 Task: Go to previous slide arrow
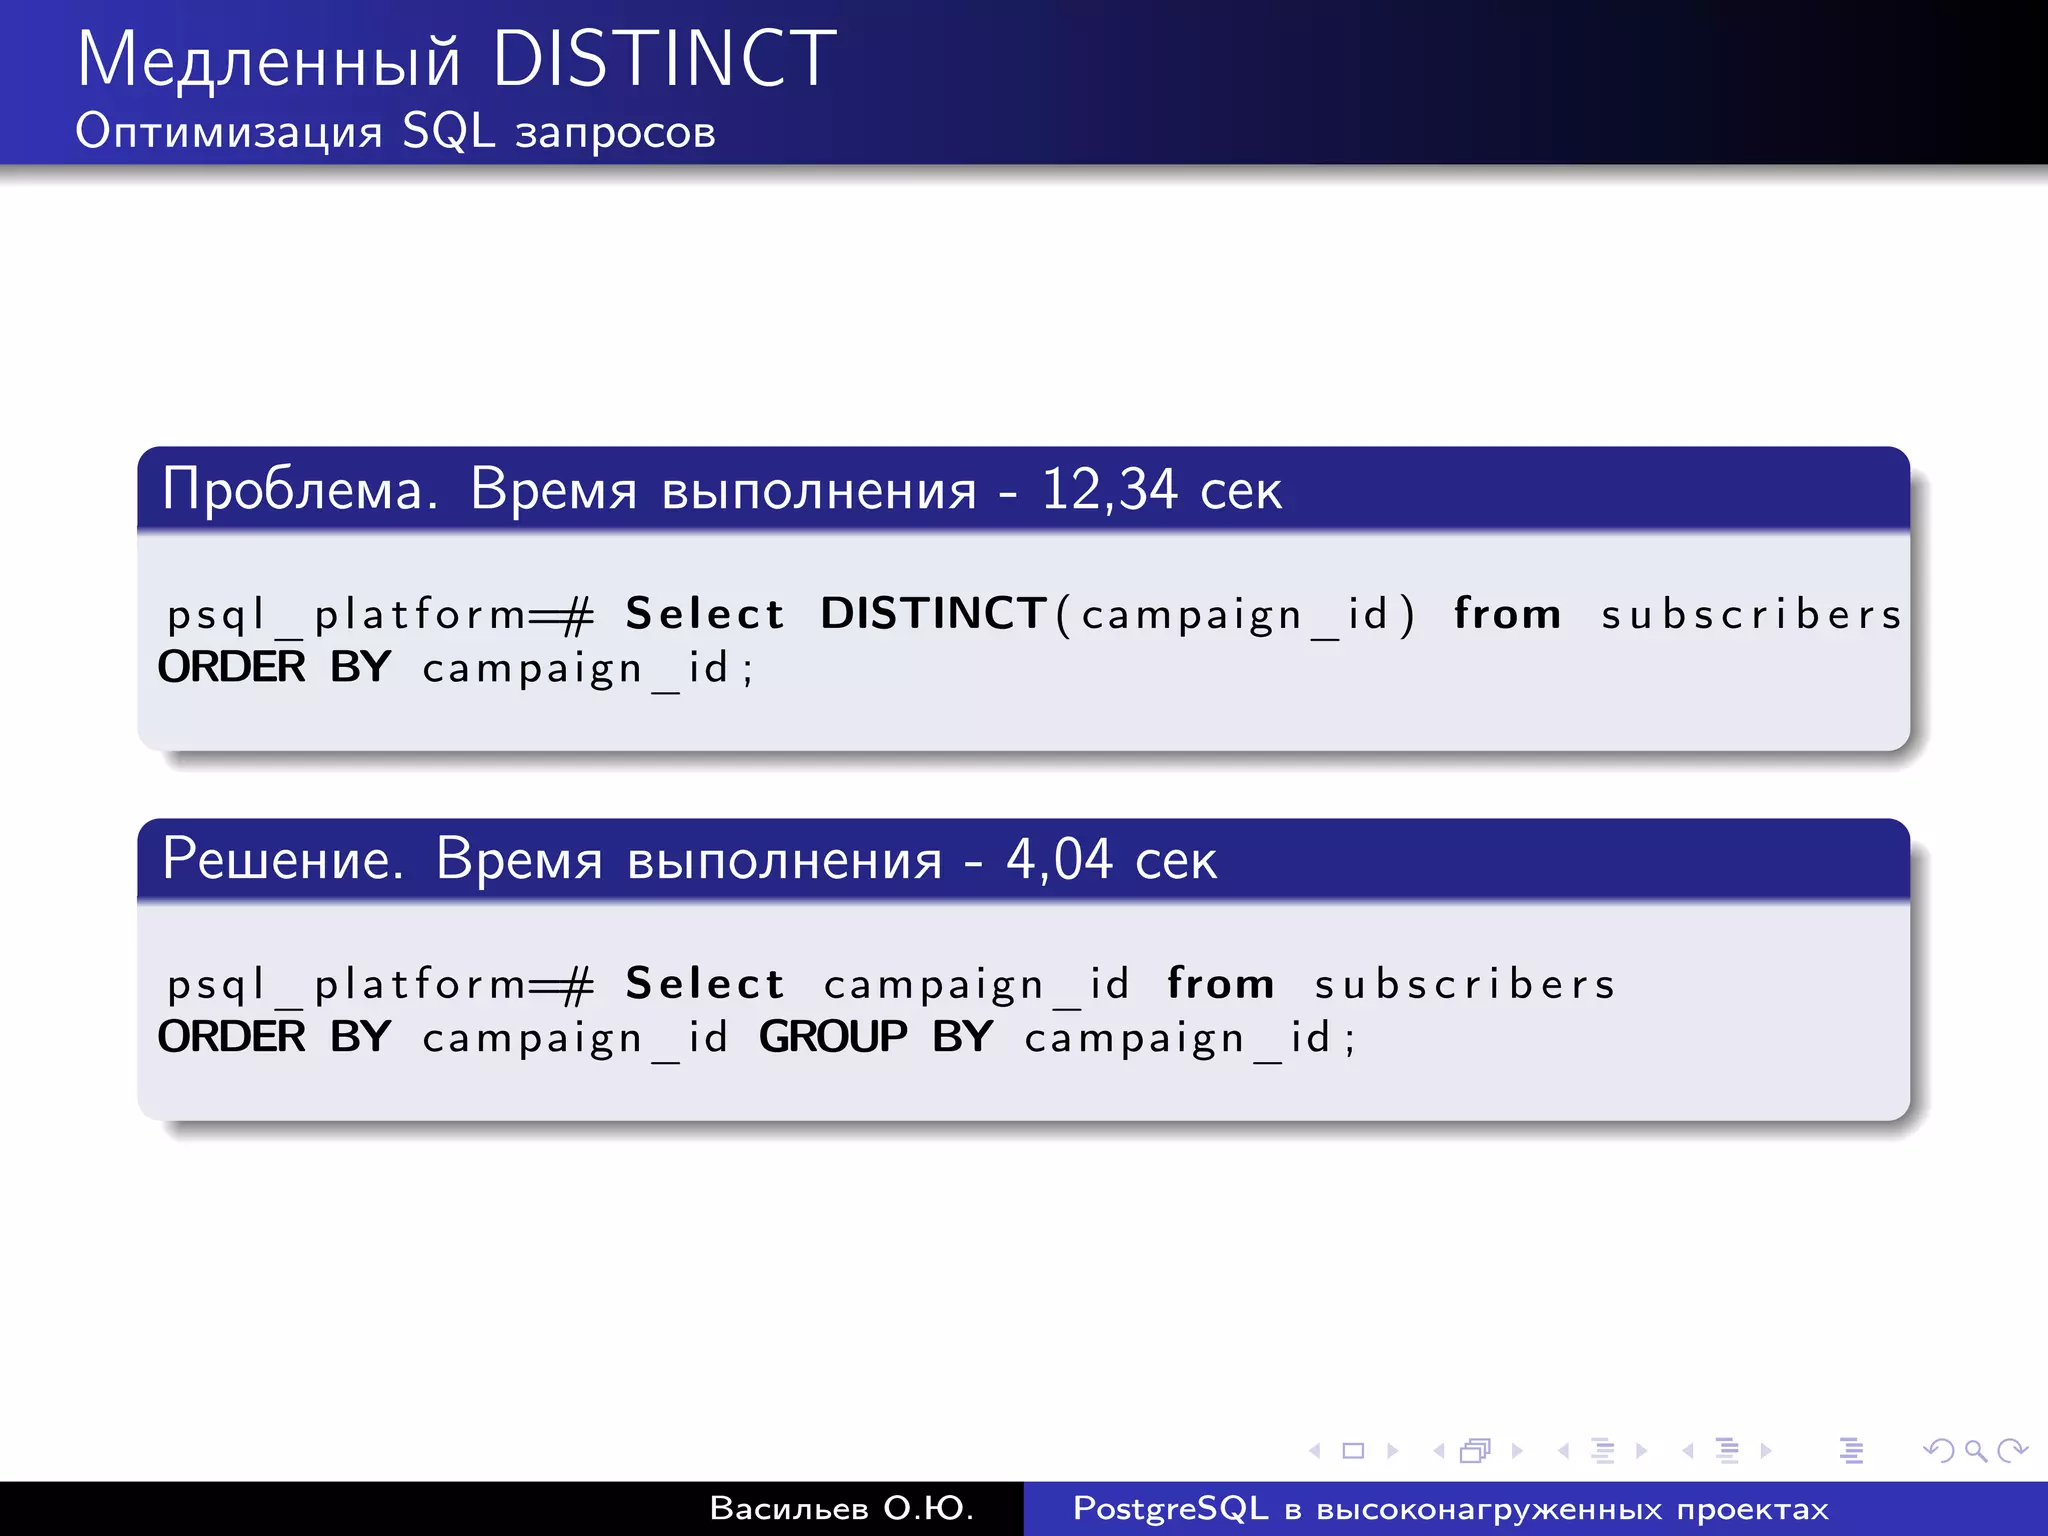click(x=1315, y=1450)
